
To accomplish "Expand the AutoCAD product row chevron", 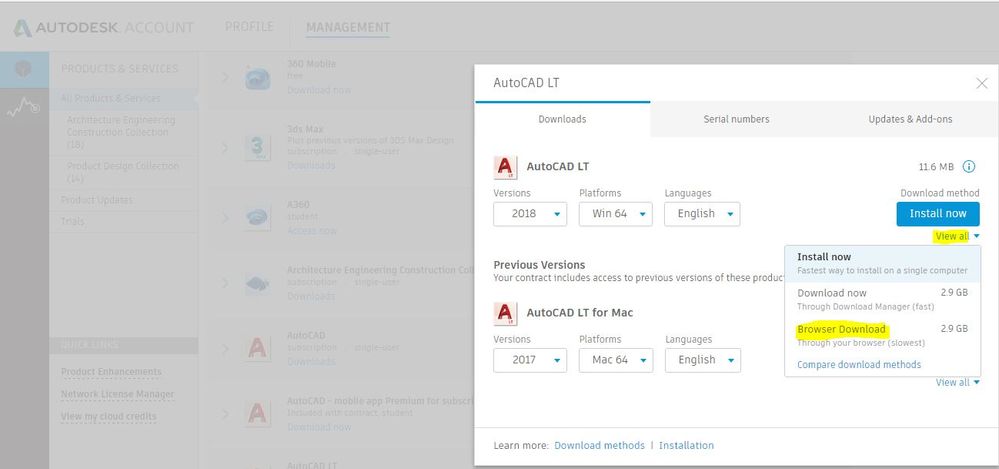I will pos(224,349).
